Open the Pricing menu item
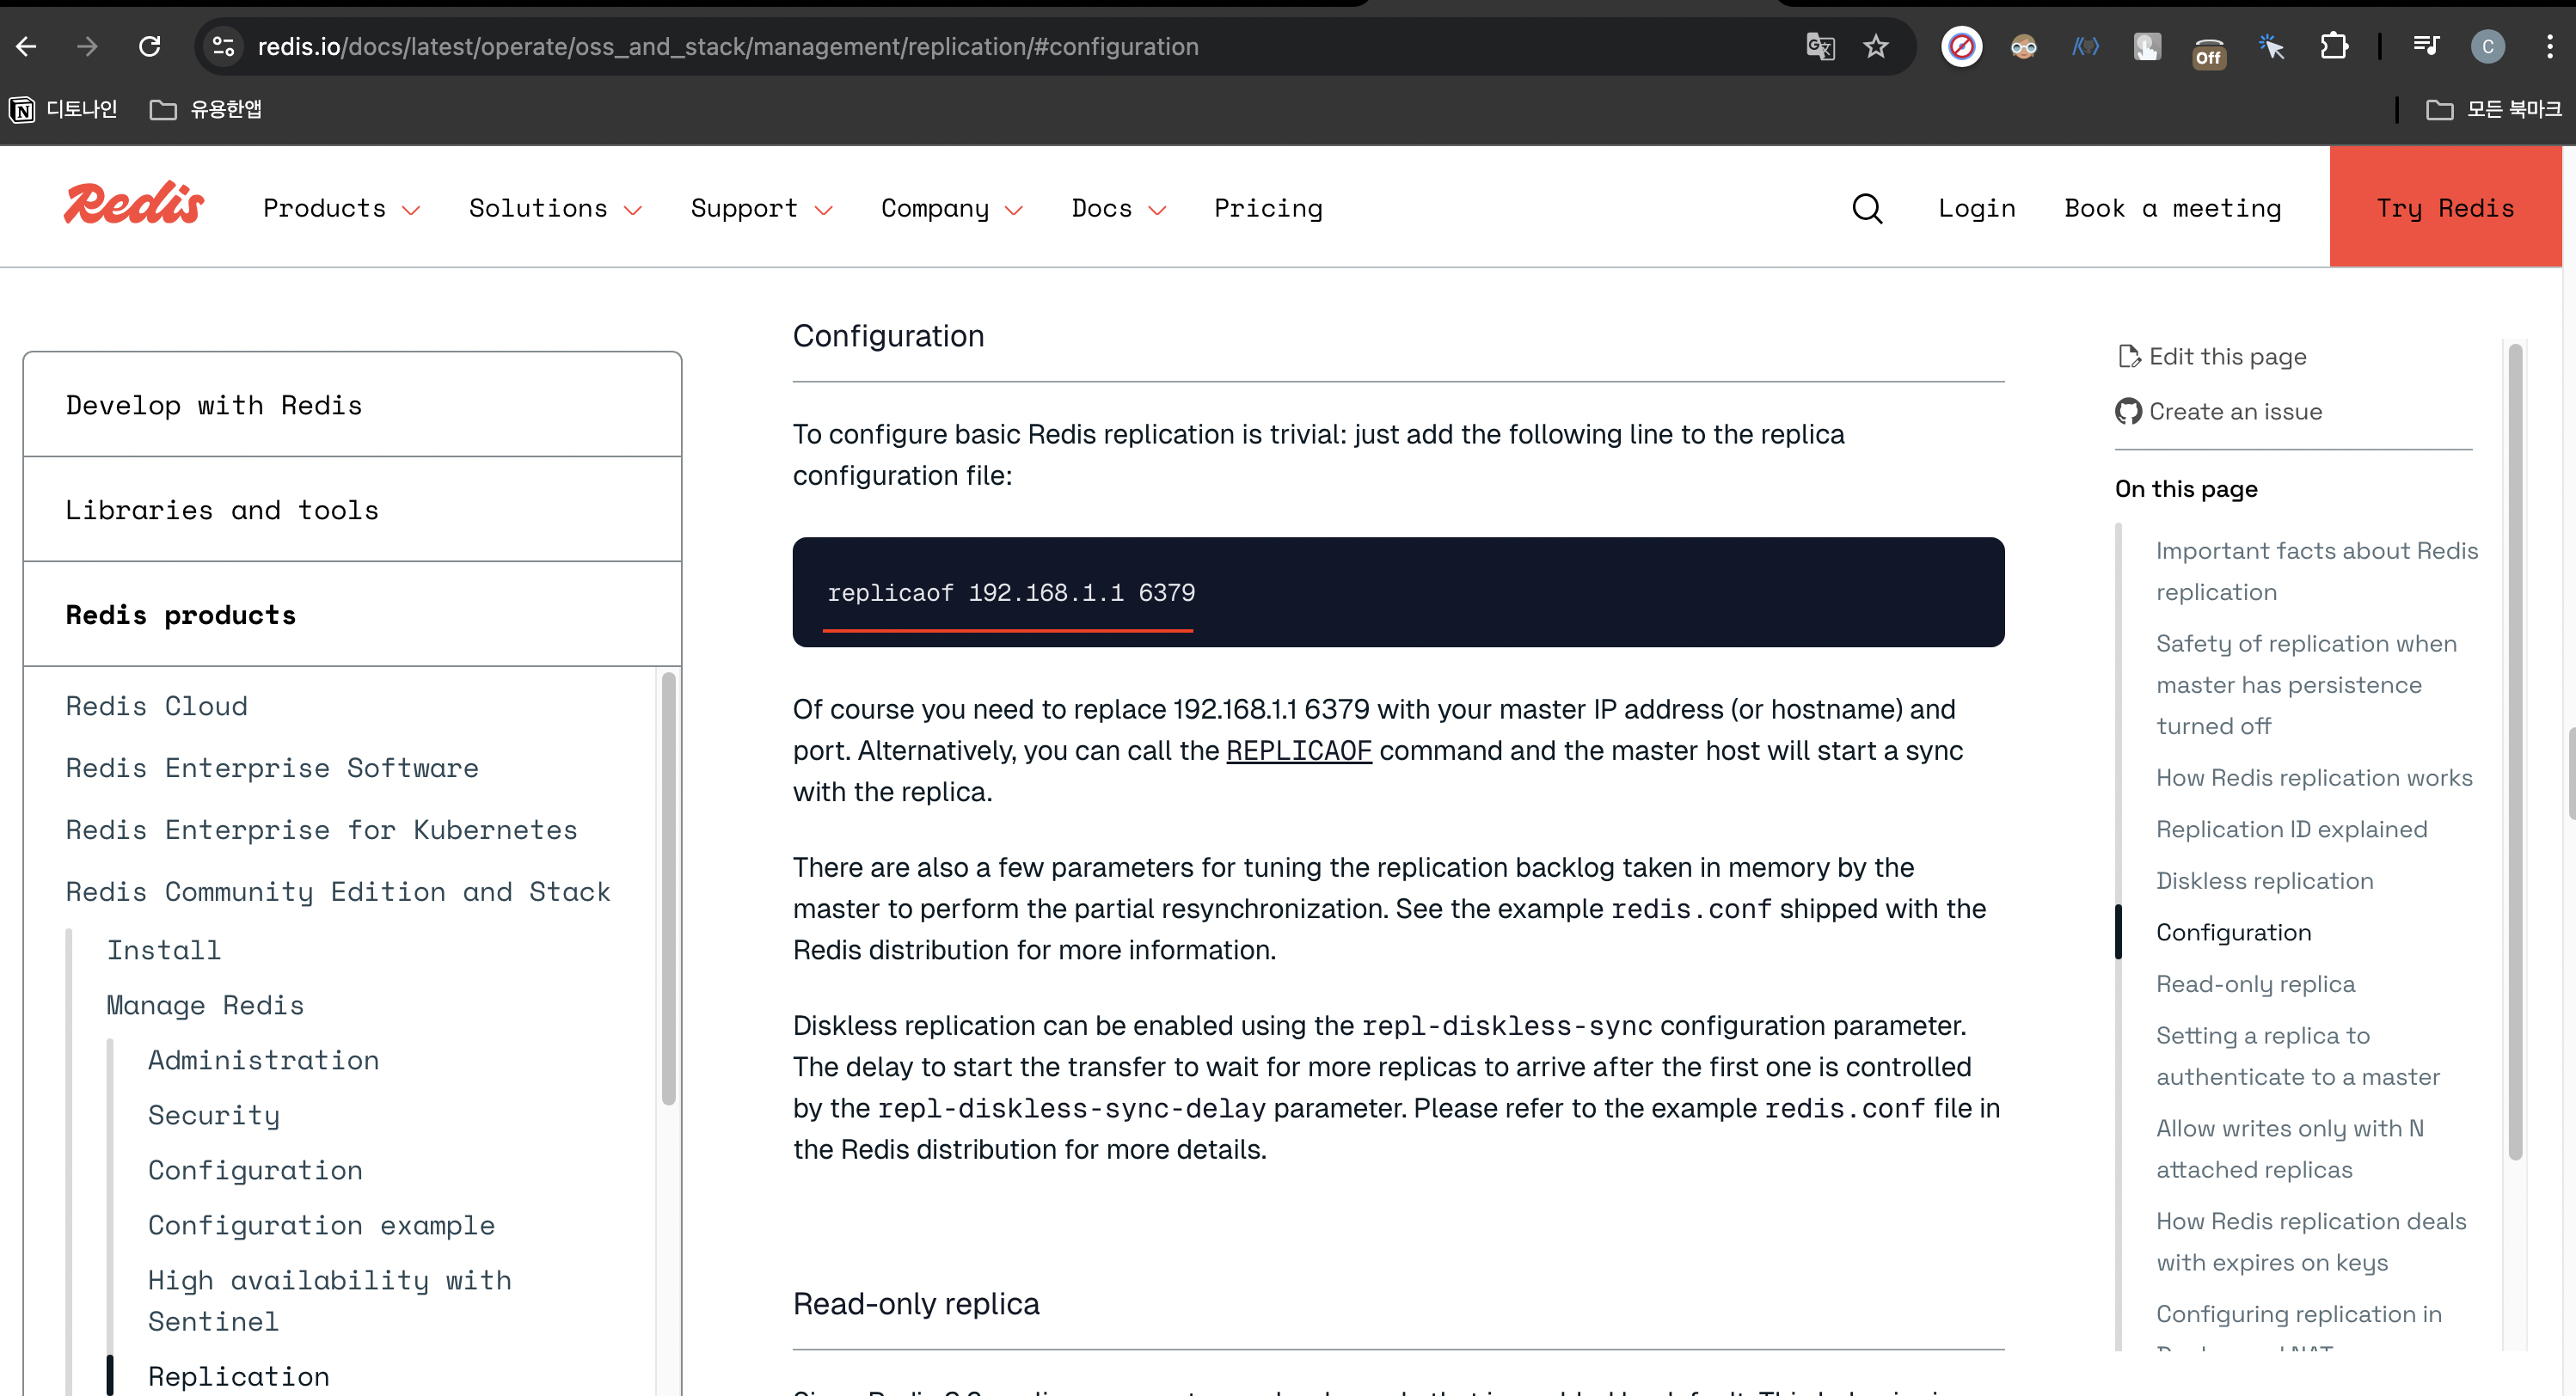Image resolution: width=2576 pixels, height=1396 pixels. 1268,208
